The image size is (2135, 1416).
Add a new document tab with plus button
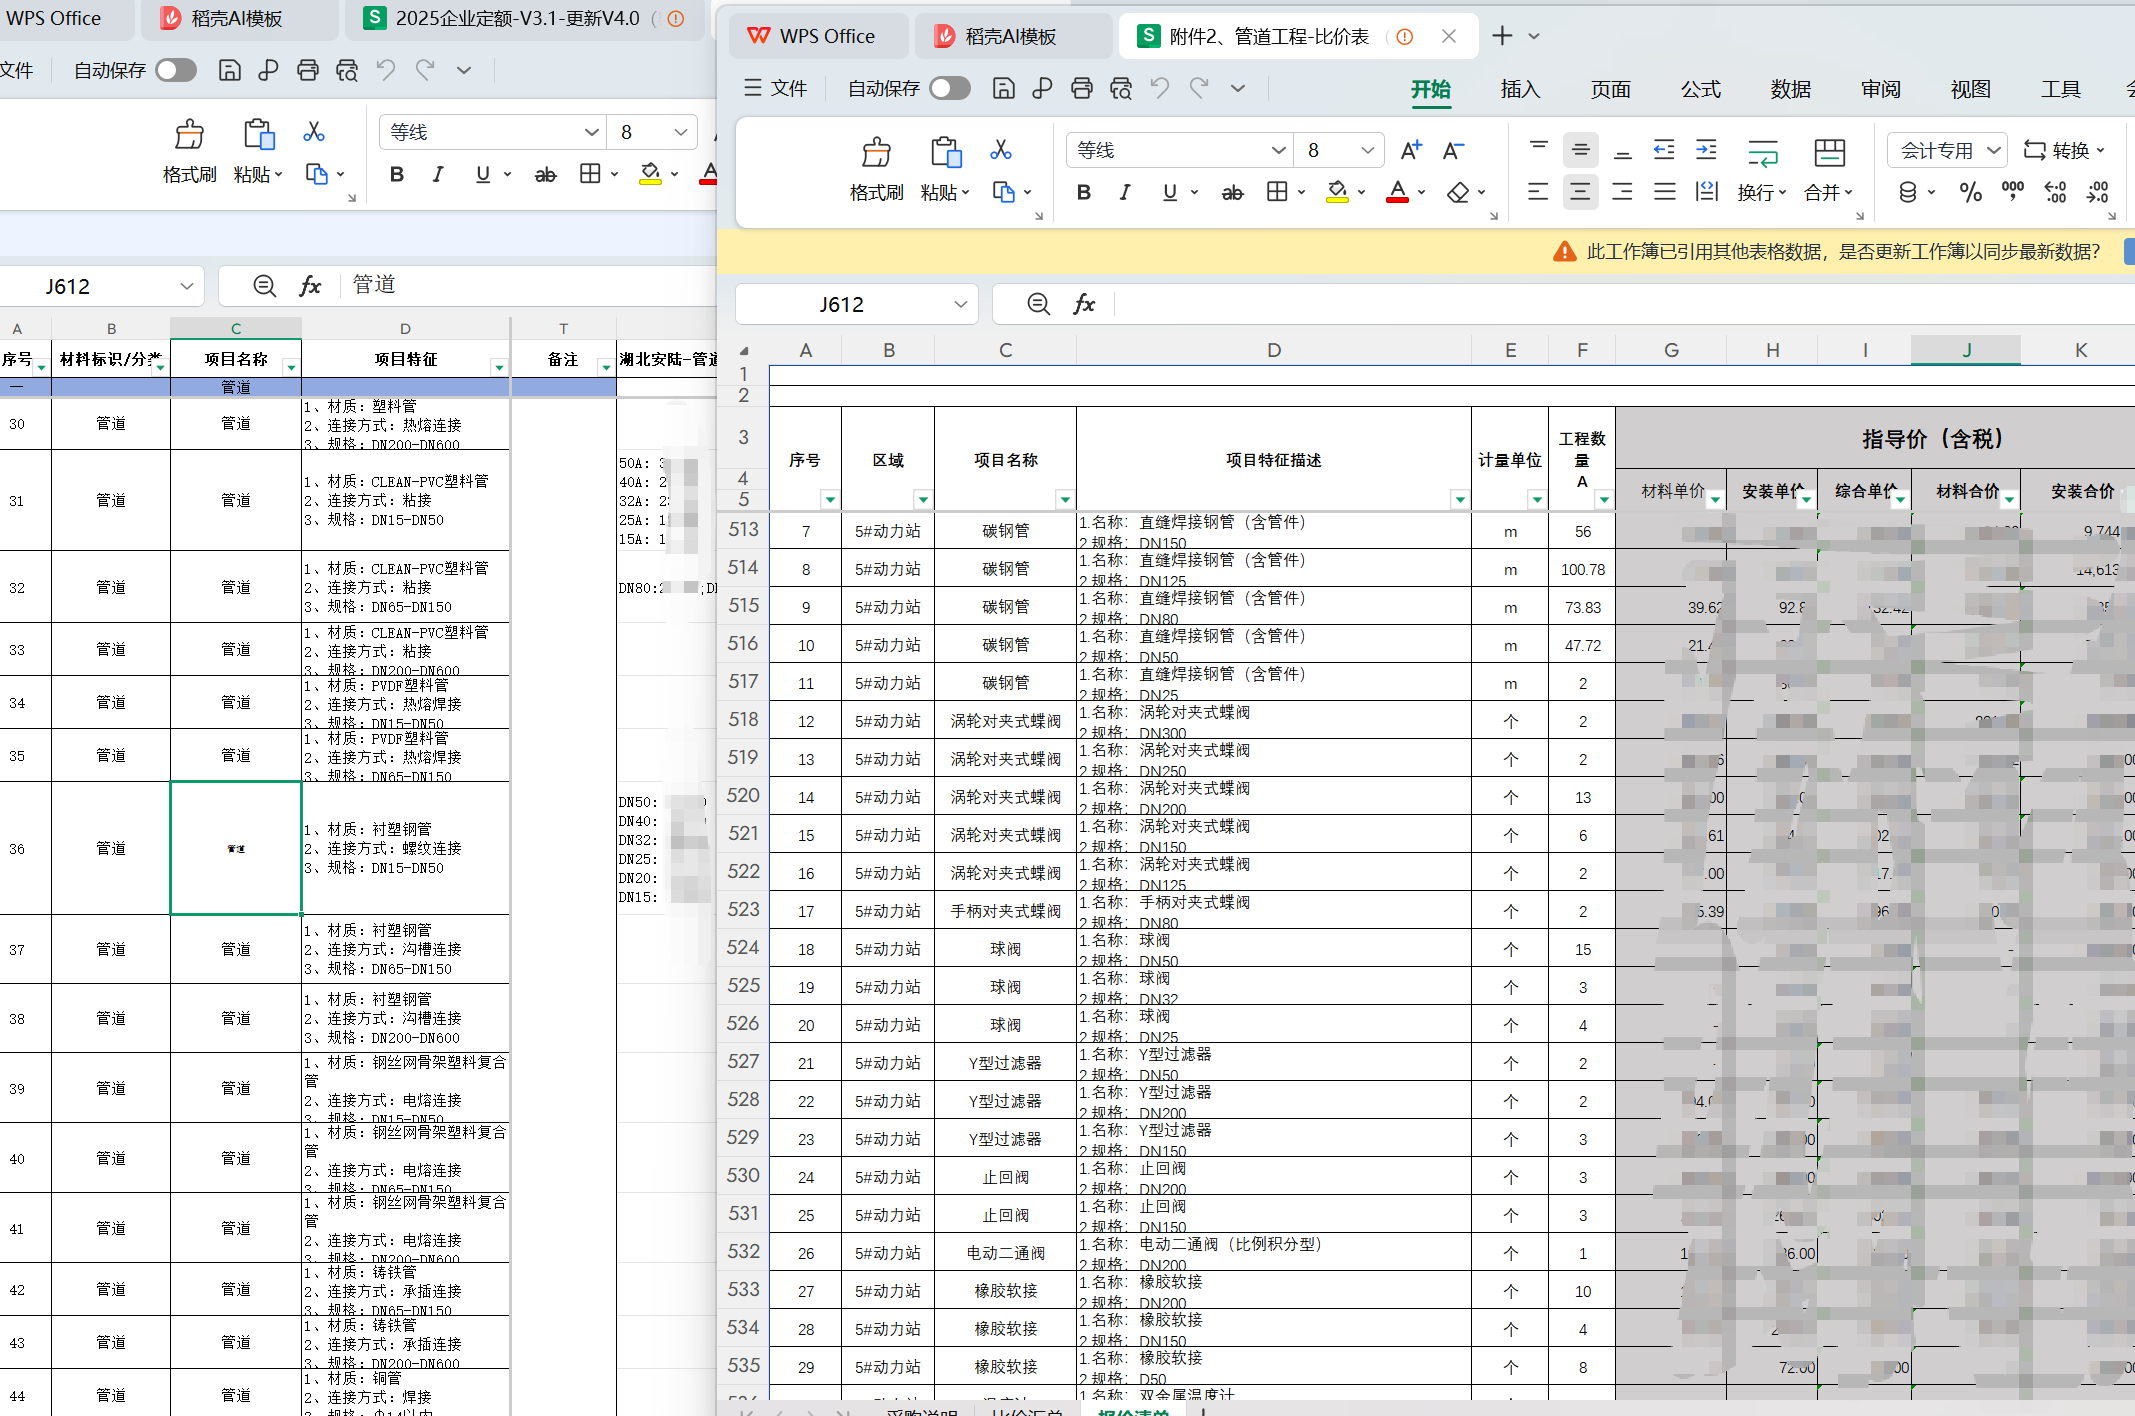[x=1501, y=36]
